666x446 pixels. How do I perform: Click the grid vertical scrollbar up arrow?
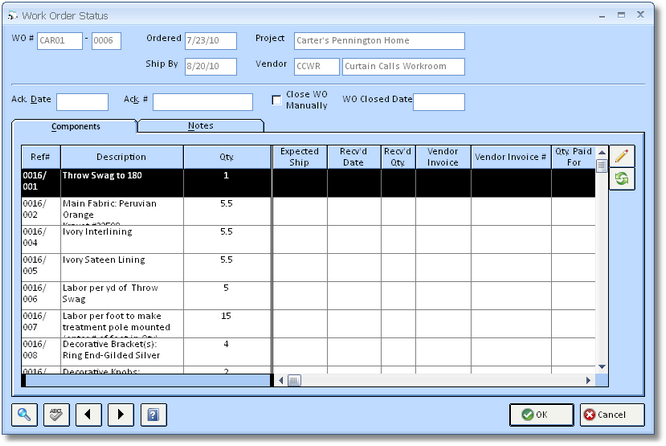[x=602, y=152]
